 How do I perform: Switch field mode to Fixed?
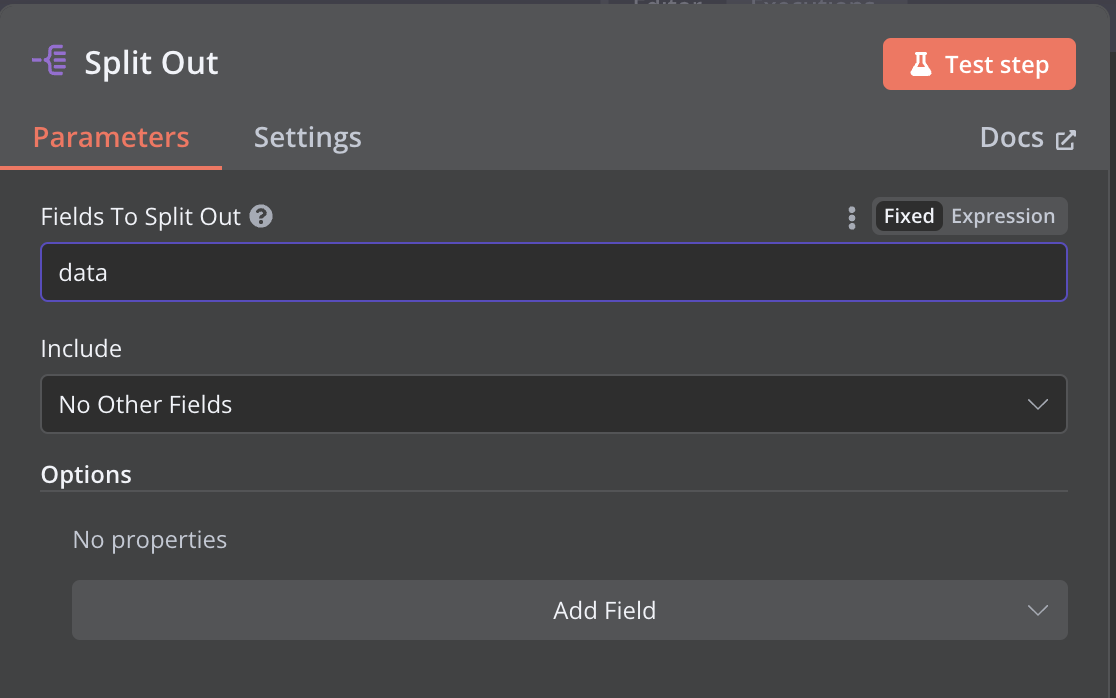pyautogui.click(x=908, y=216)
